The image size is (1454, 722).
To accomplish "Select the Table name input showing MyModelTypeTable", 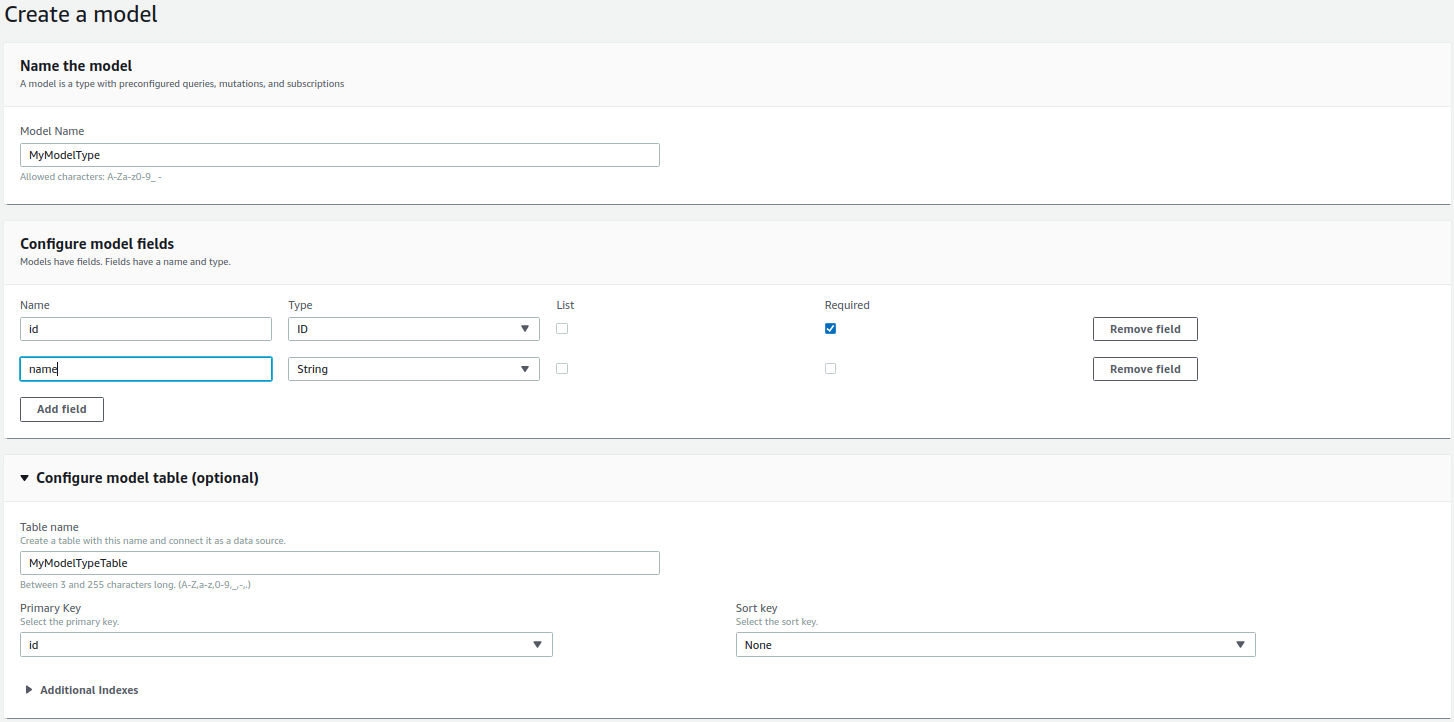I will tap(339, 562).
